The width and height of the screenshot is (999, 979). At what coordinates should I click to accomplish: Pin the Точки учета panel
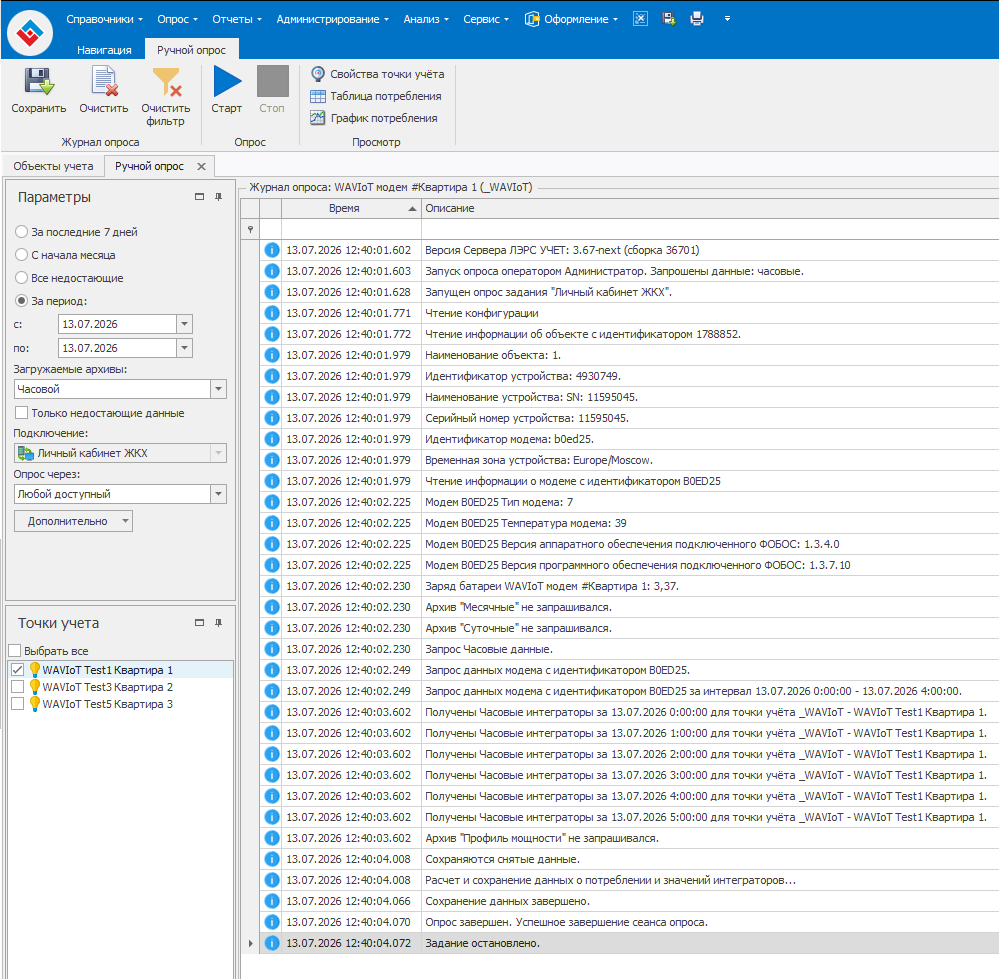219,623
